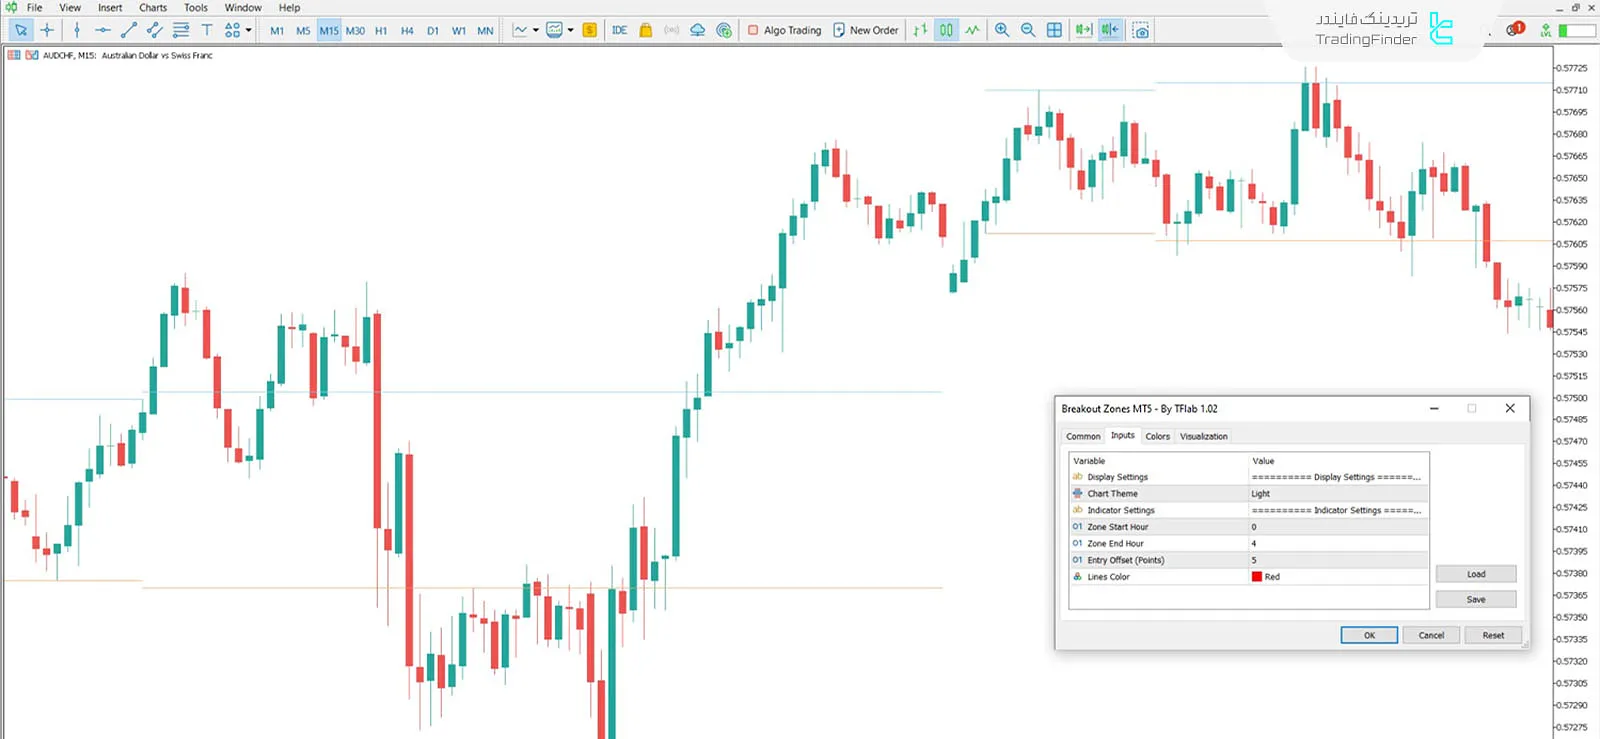Screen dimensions: 1600x739
Task: Open the Charts menu
Action: (x=153, y=7)
